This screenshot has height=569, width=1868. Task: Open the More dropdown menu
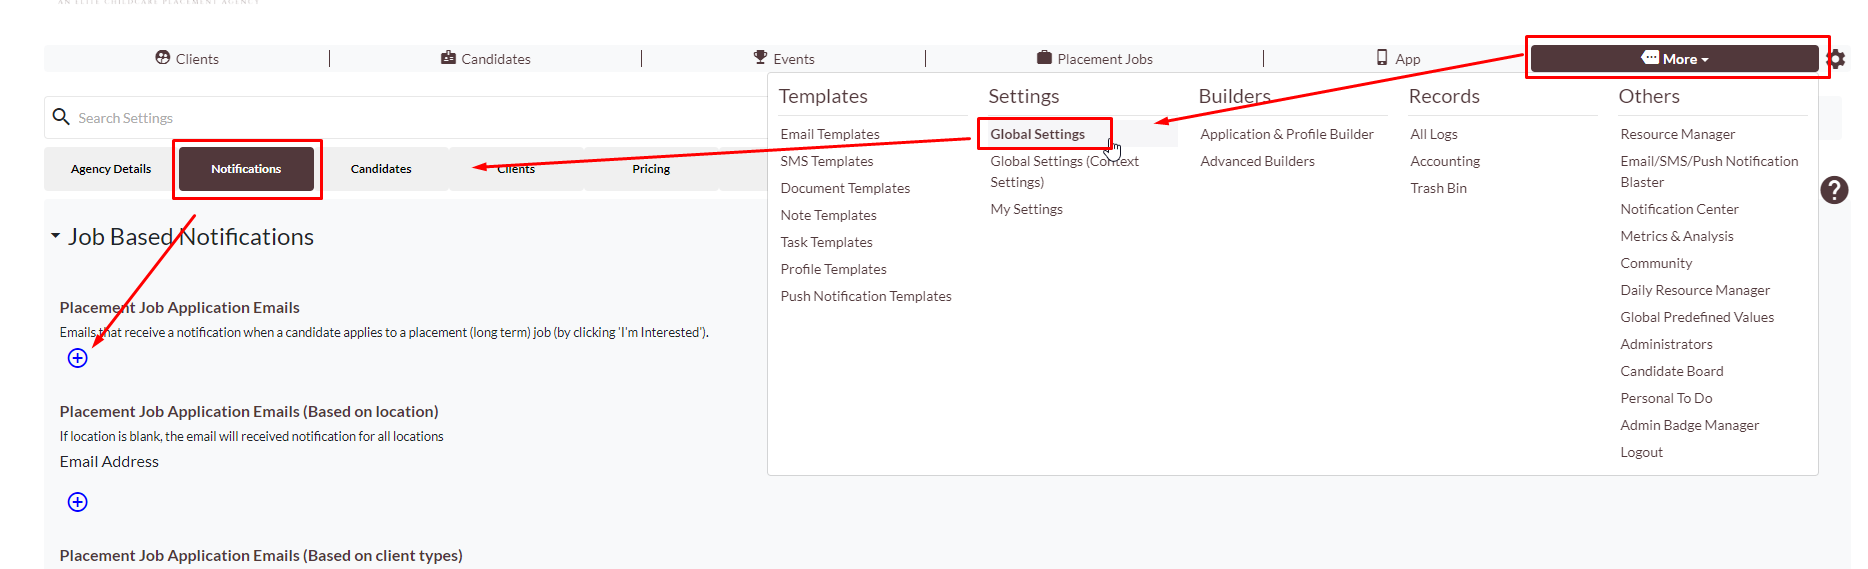click(1675, 59)
